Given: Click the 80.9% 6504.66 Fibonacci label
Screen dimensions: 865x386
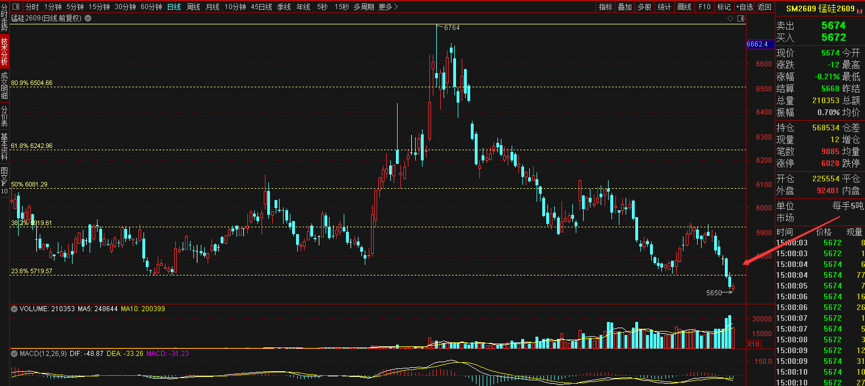Looking at the screenshot, I should 31,83.
